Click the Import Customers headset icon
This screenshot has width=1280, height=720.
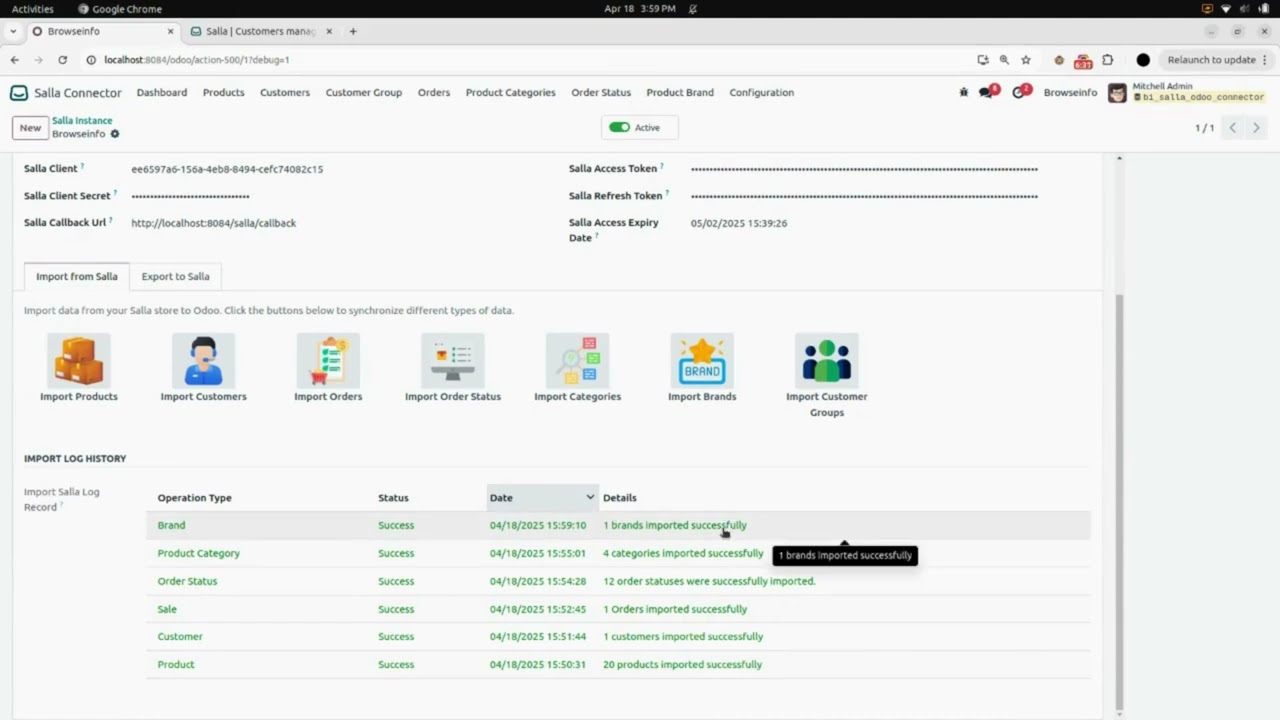pos(203,360)
